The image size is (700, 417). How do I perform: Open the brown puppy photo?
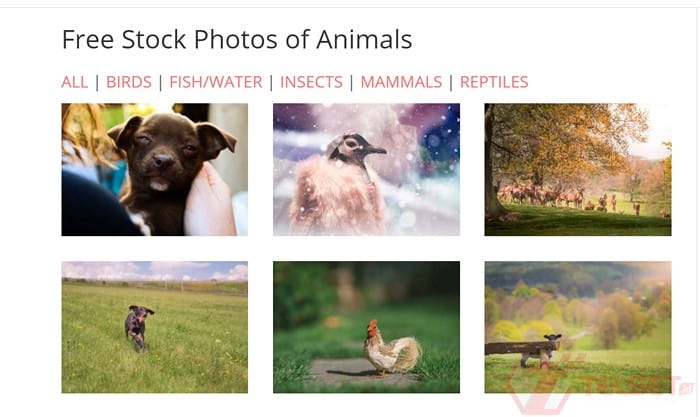coord(154,169)
